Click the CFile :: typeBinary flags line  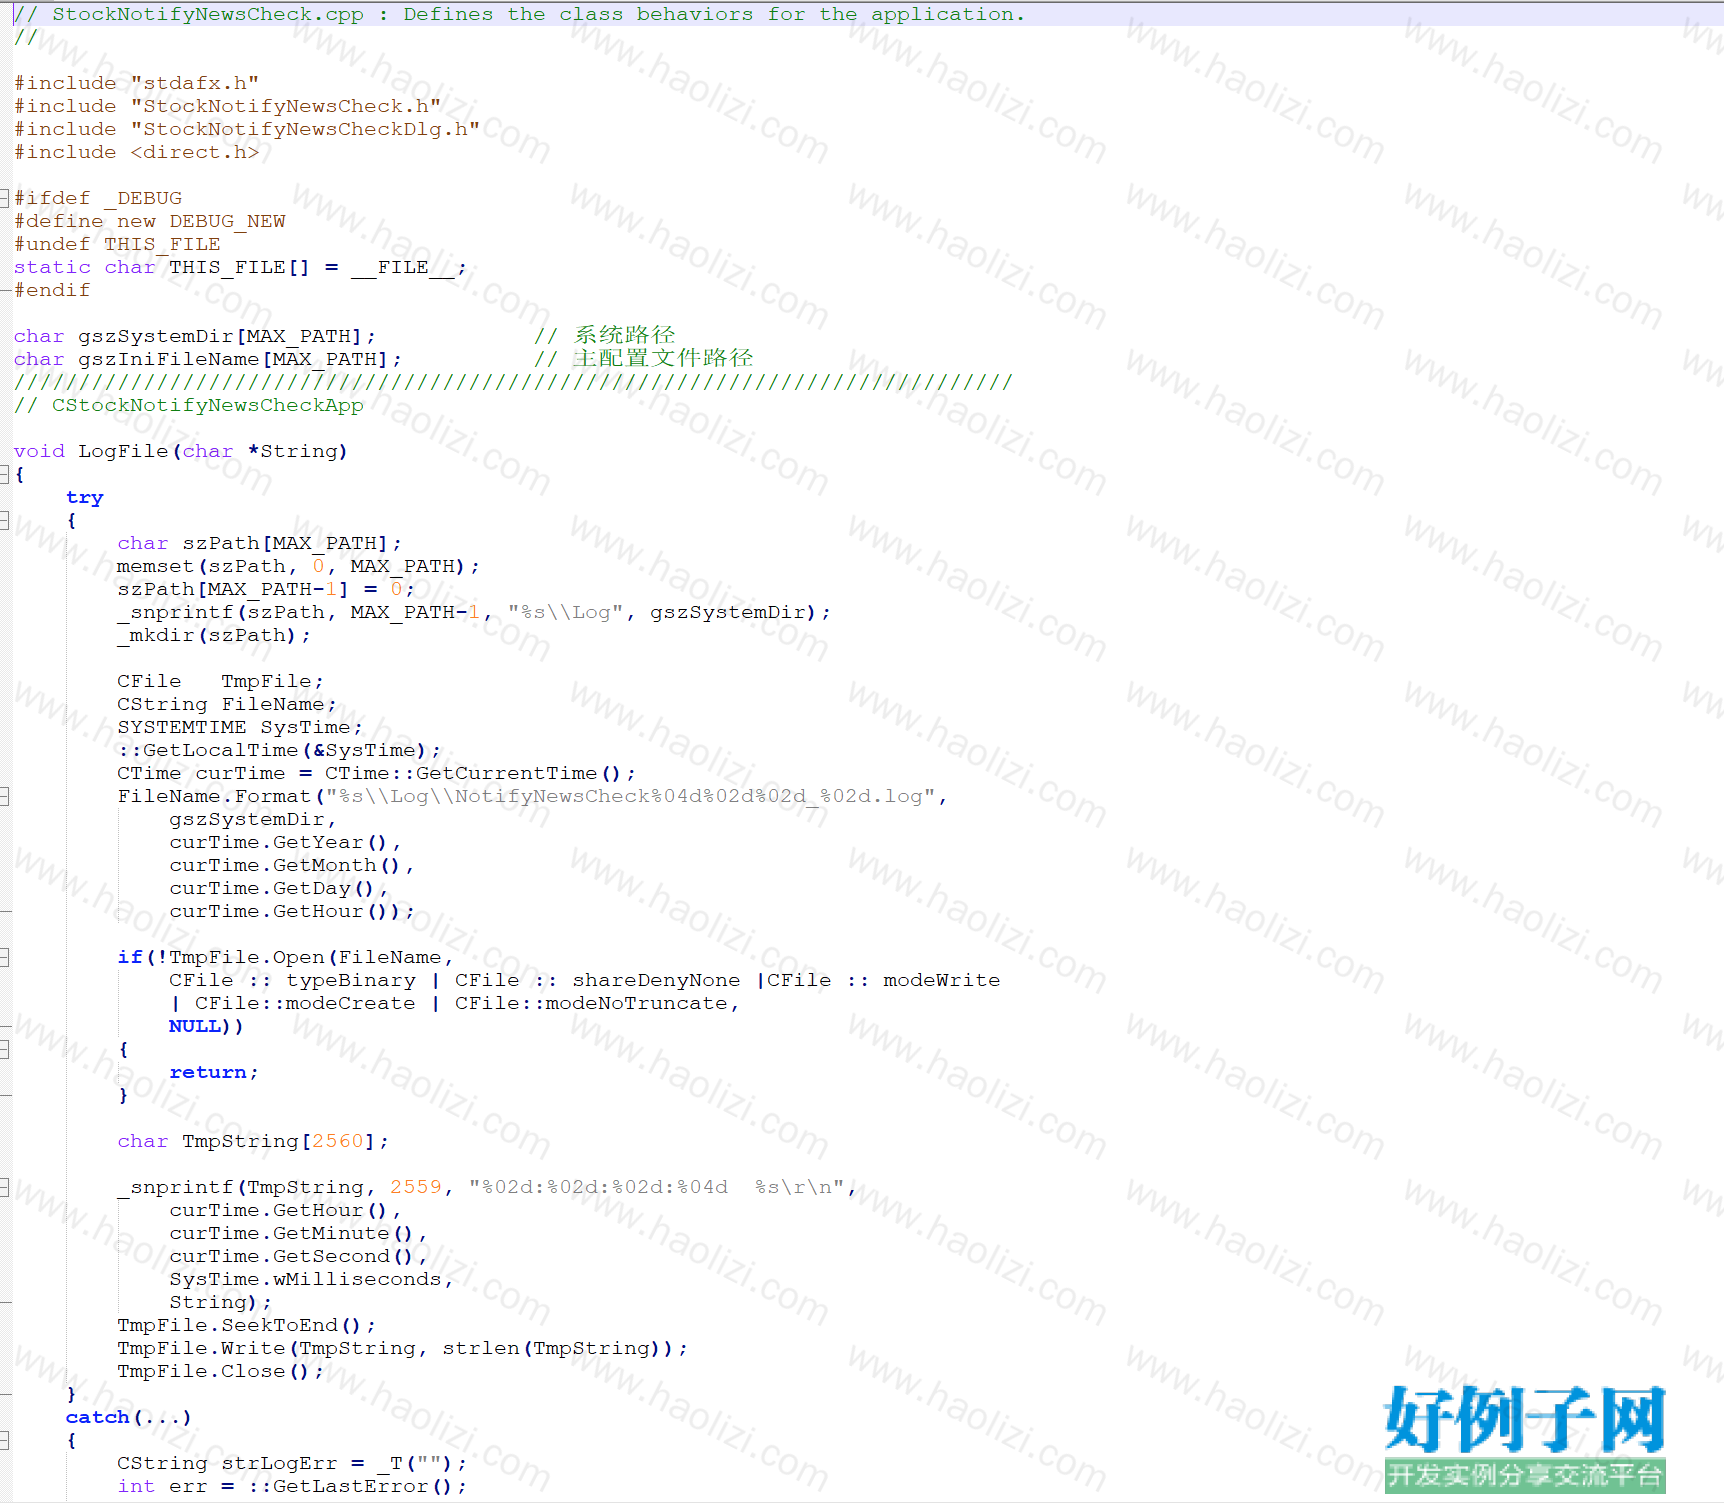pyautogui.click(x=585, y=980)
